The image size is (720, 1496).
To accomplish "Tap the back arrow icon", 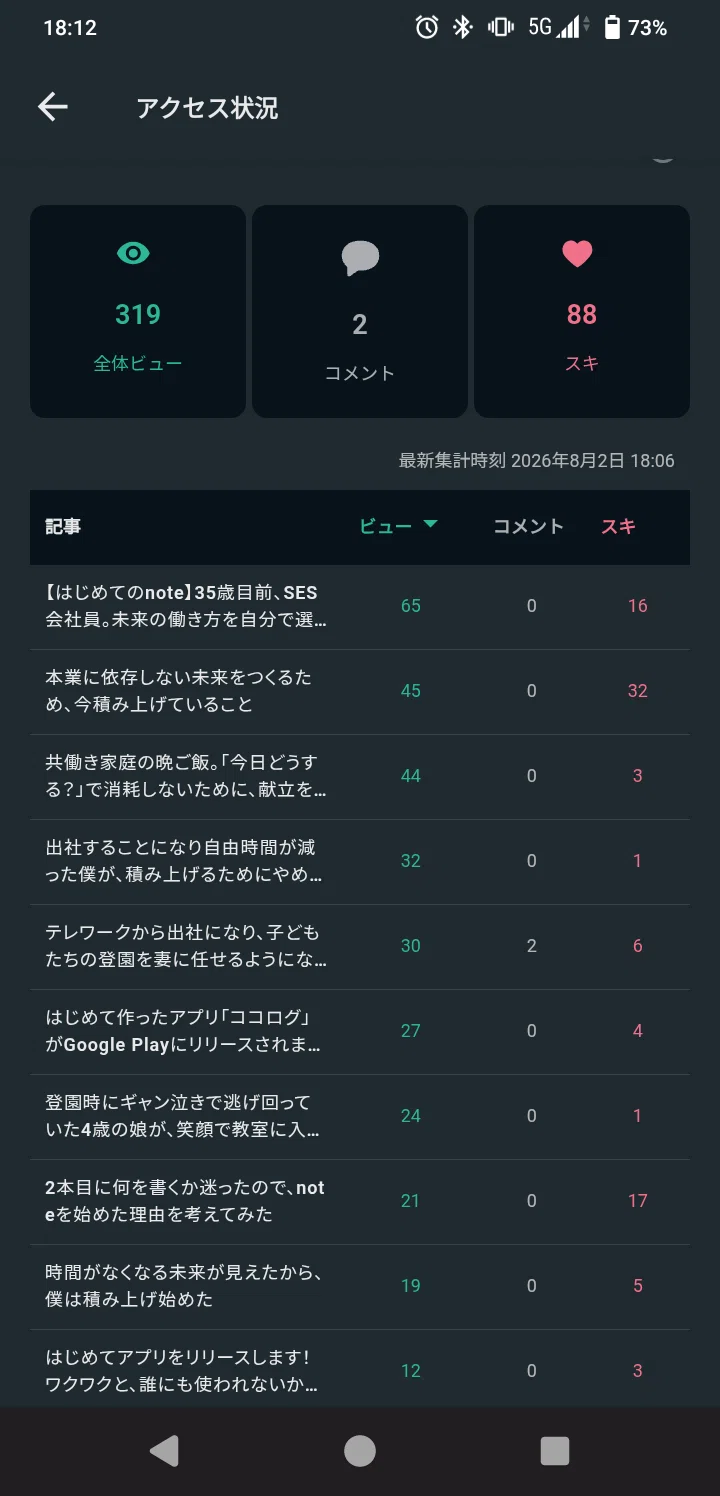I will [x=53, y=108].
